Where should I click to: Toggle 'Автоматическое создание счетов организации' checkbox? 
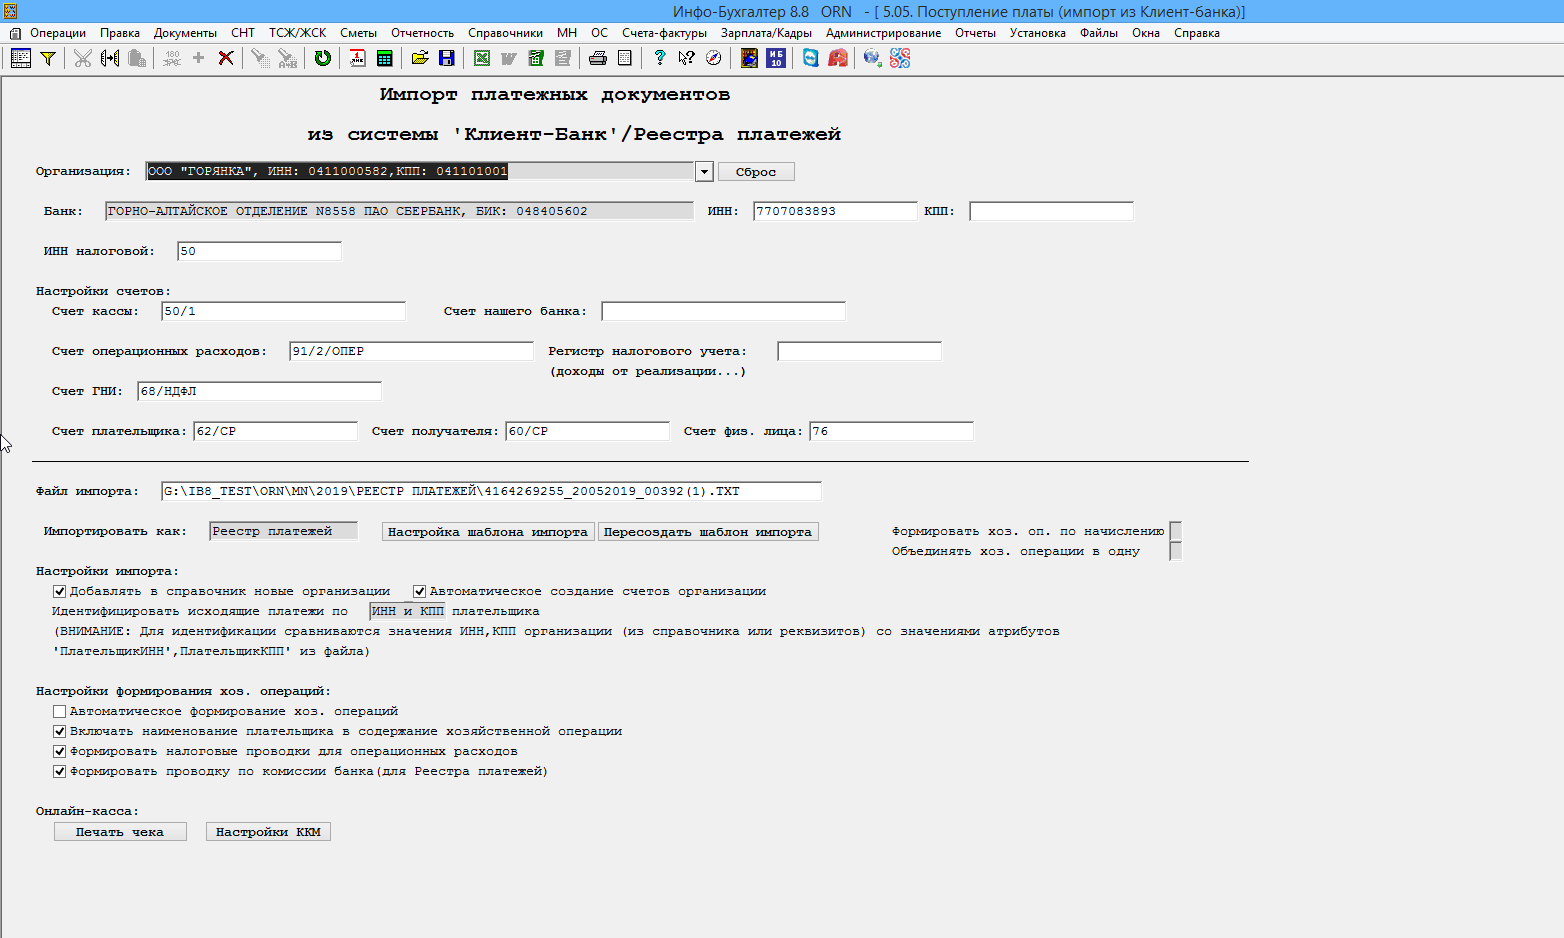click(x=419, y=591)
